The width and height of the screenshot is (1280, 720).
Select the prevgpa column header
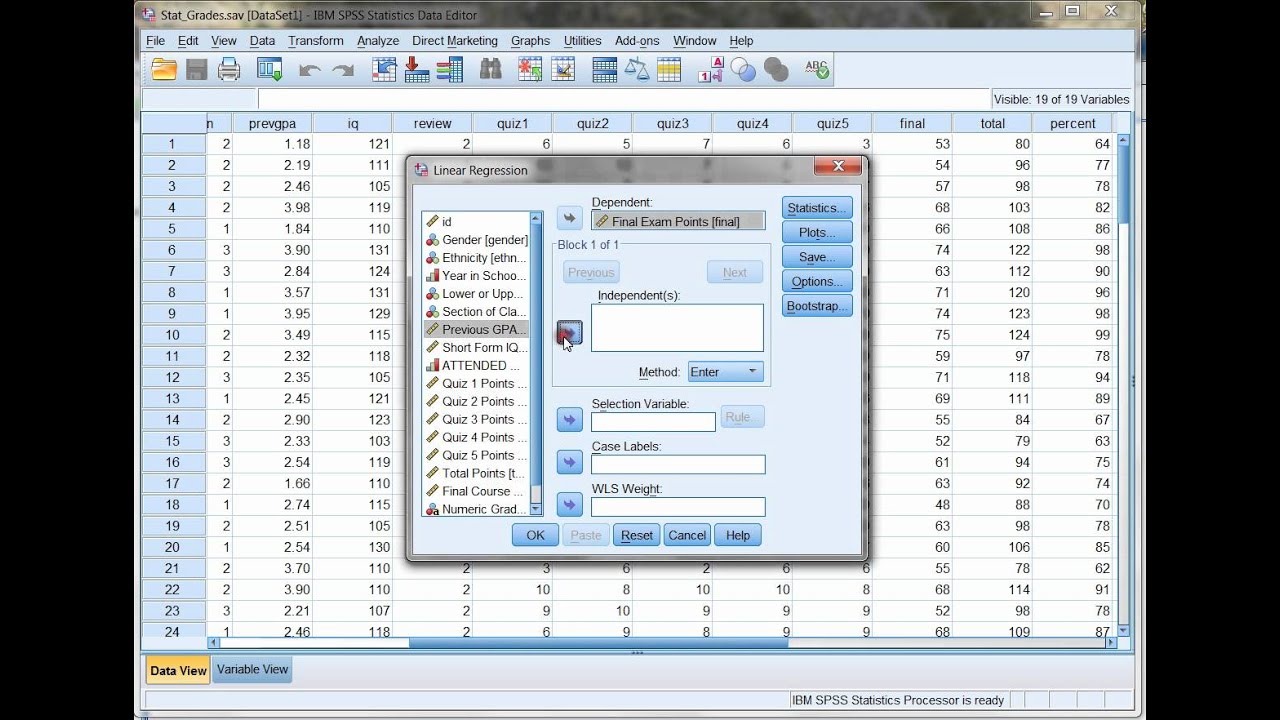[x=272, y=123]
